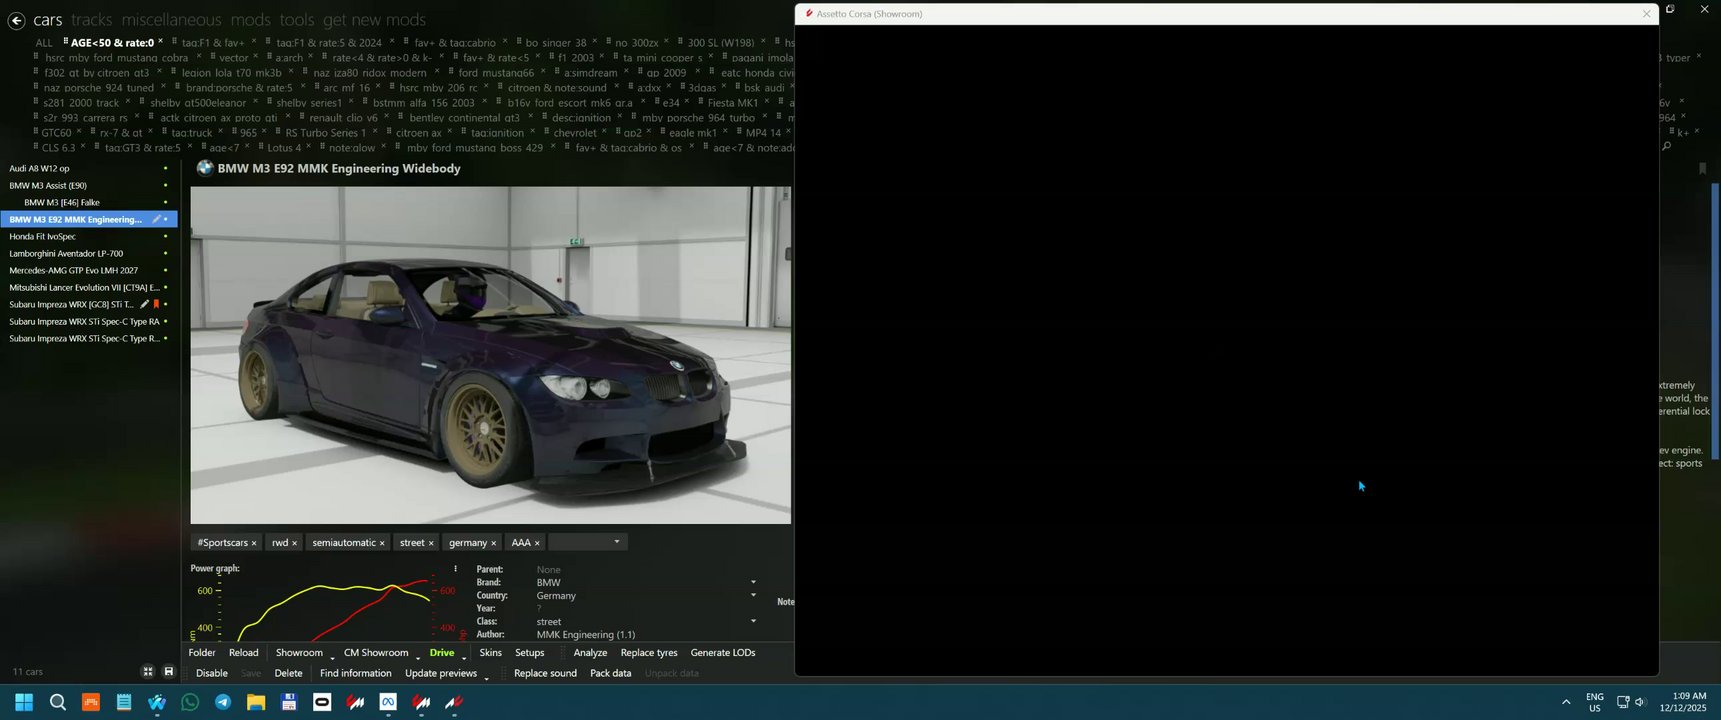This screenshot has height=720, width=1721.
Task: Select Mercedes-AMG GTP Evo LMH 2027
Action: pos(88,271)
